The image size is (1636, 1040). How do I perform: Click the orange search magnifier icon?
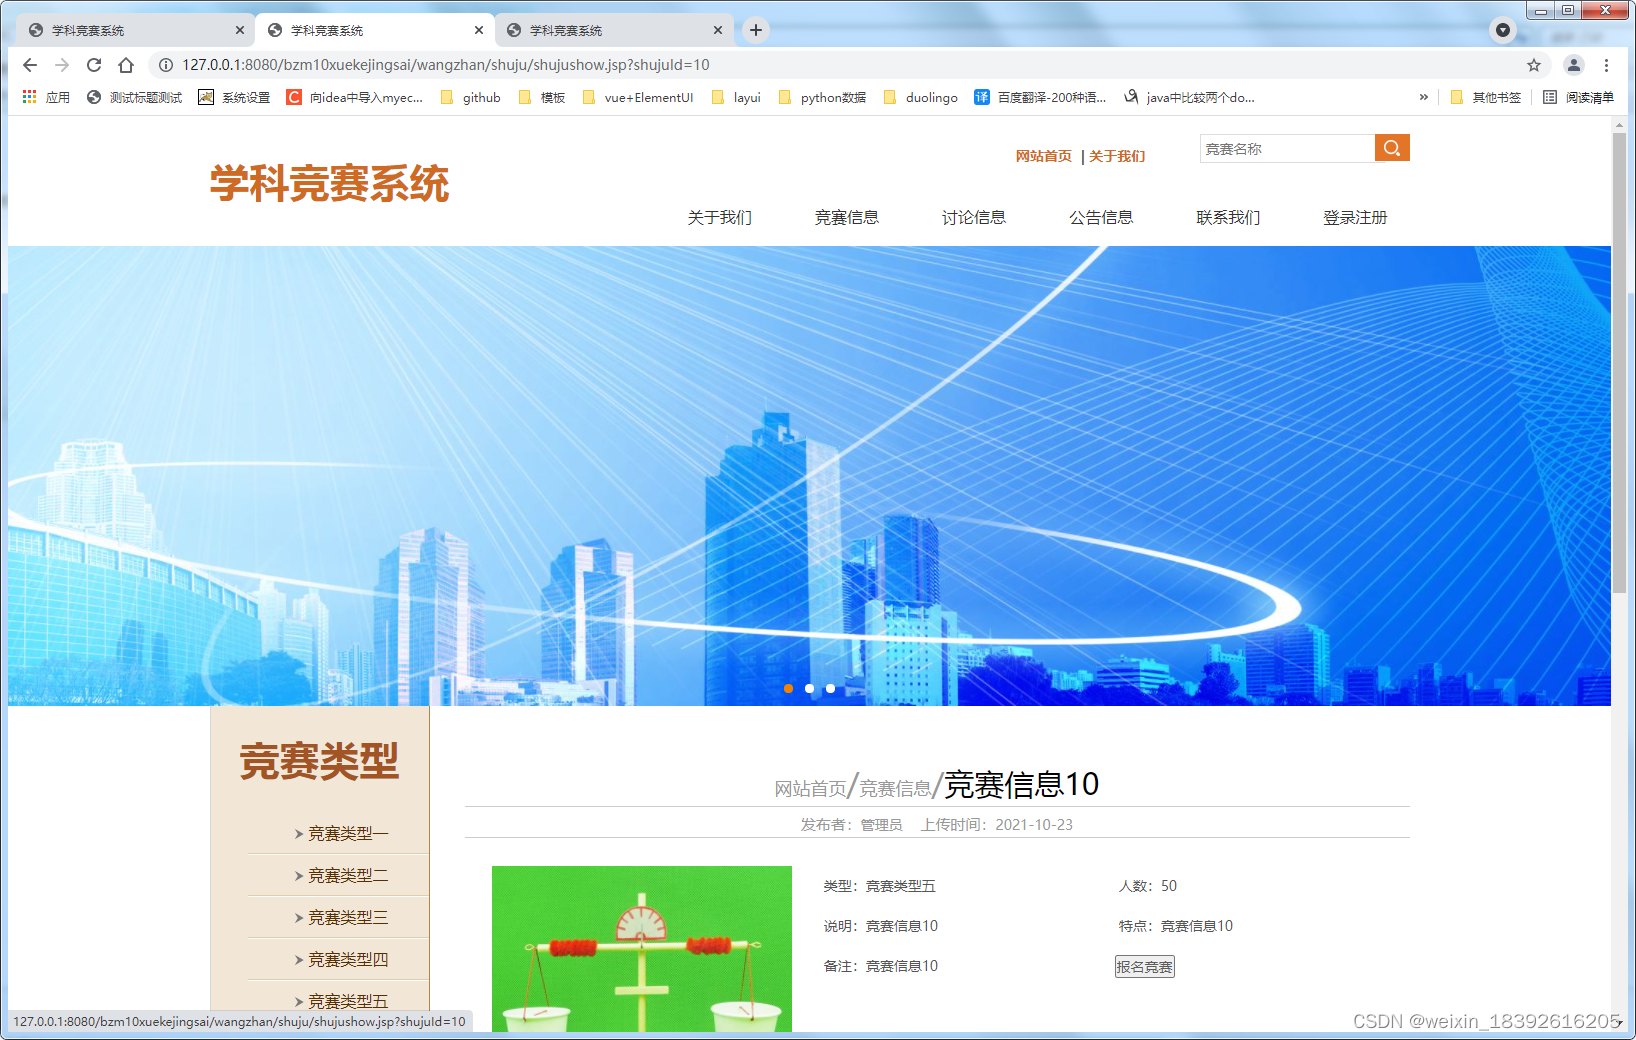[1392, 147]
